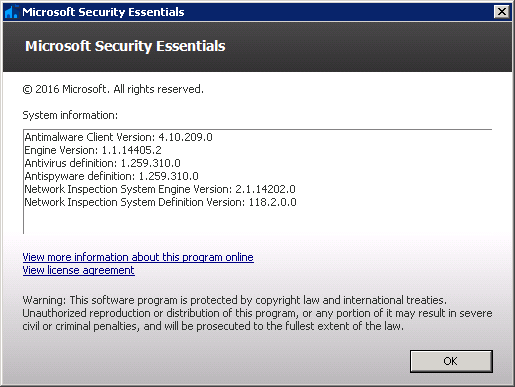Click the copyright 2016 Microsoft text
This screenshot has height=387, width=515.
113,89
